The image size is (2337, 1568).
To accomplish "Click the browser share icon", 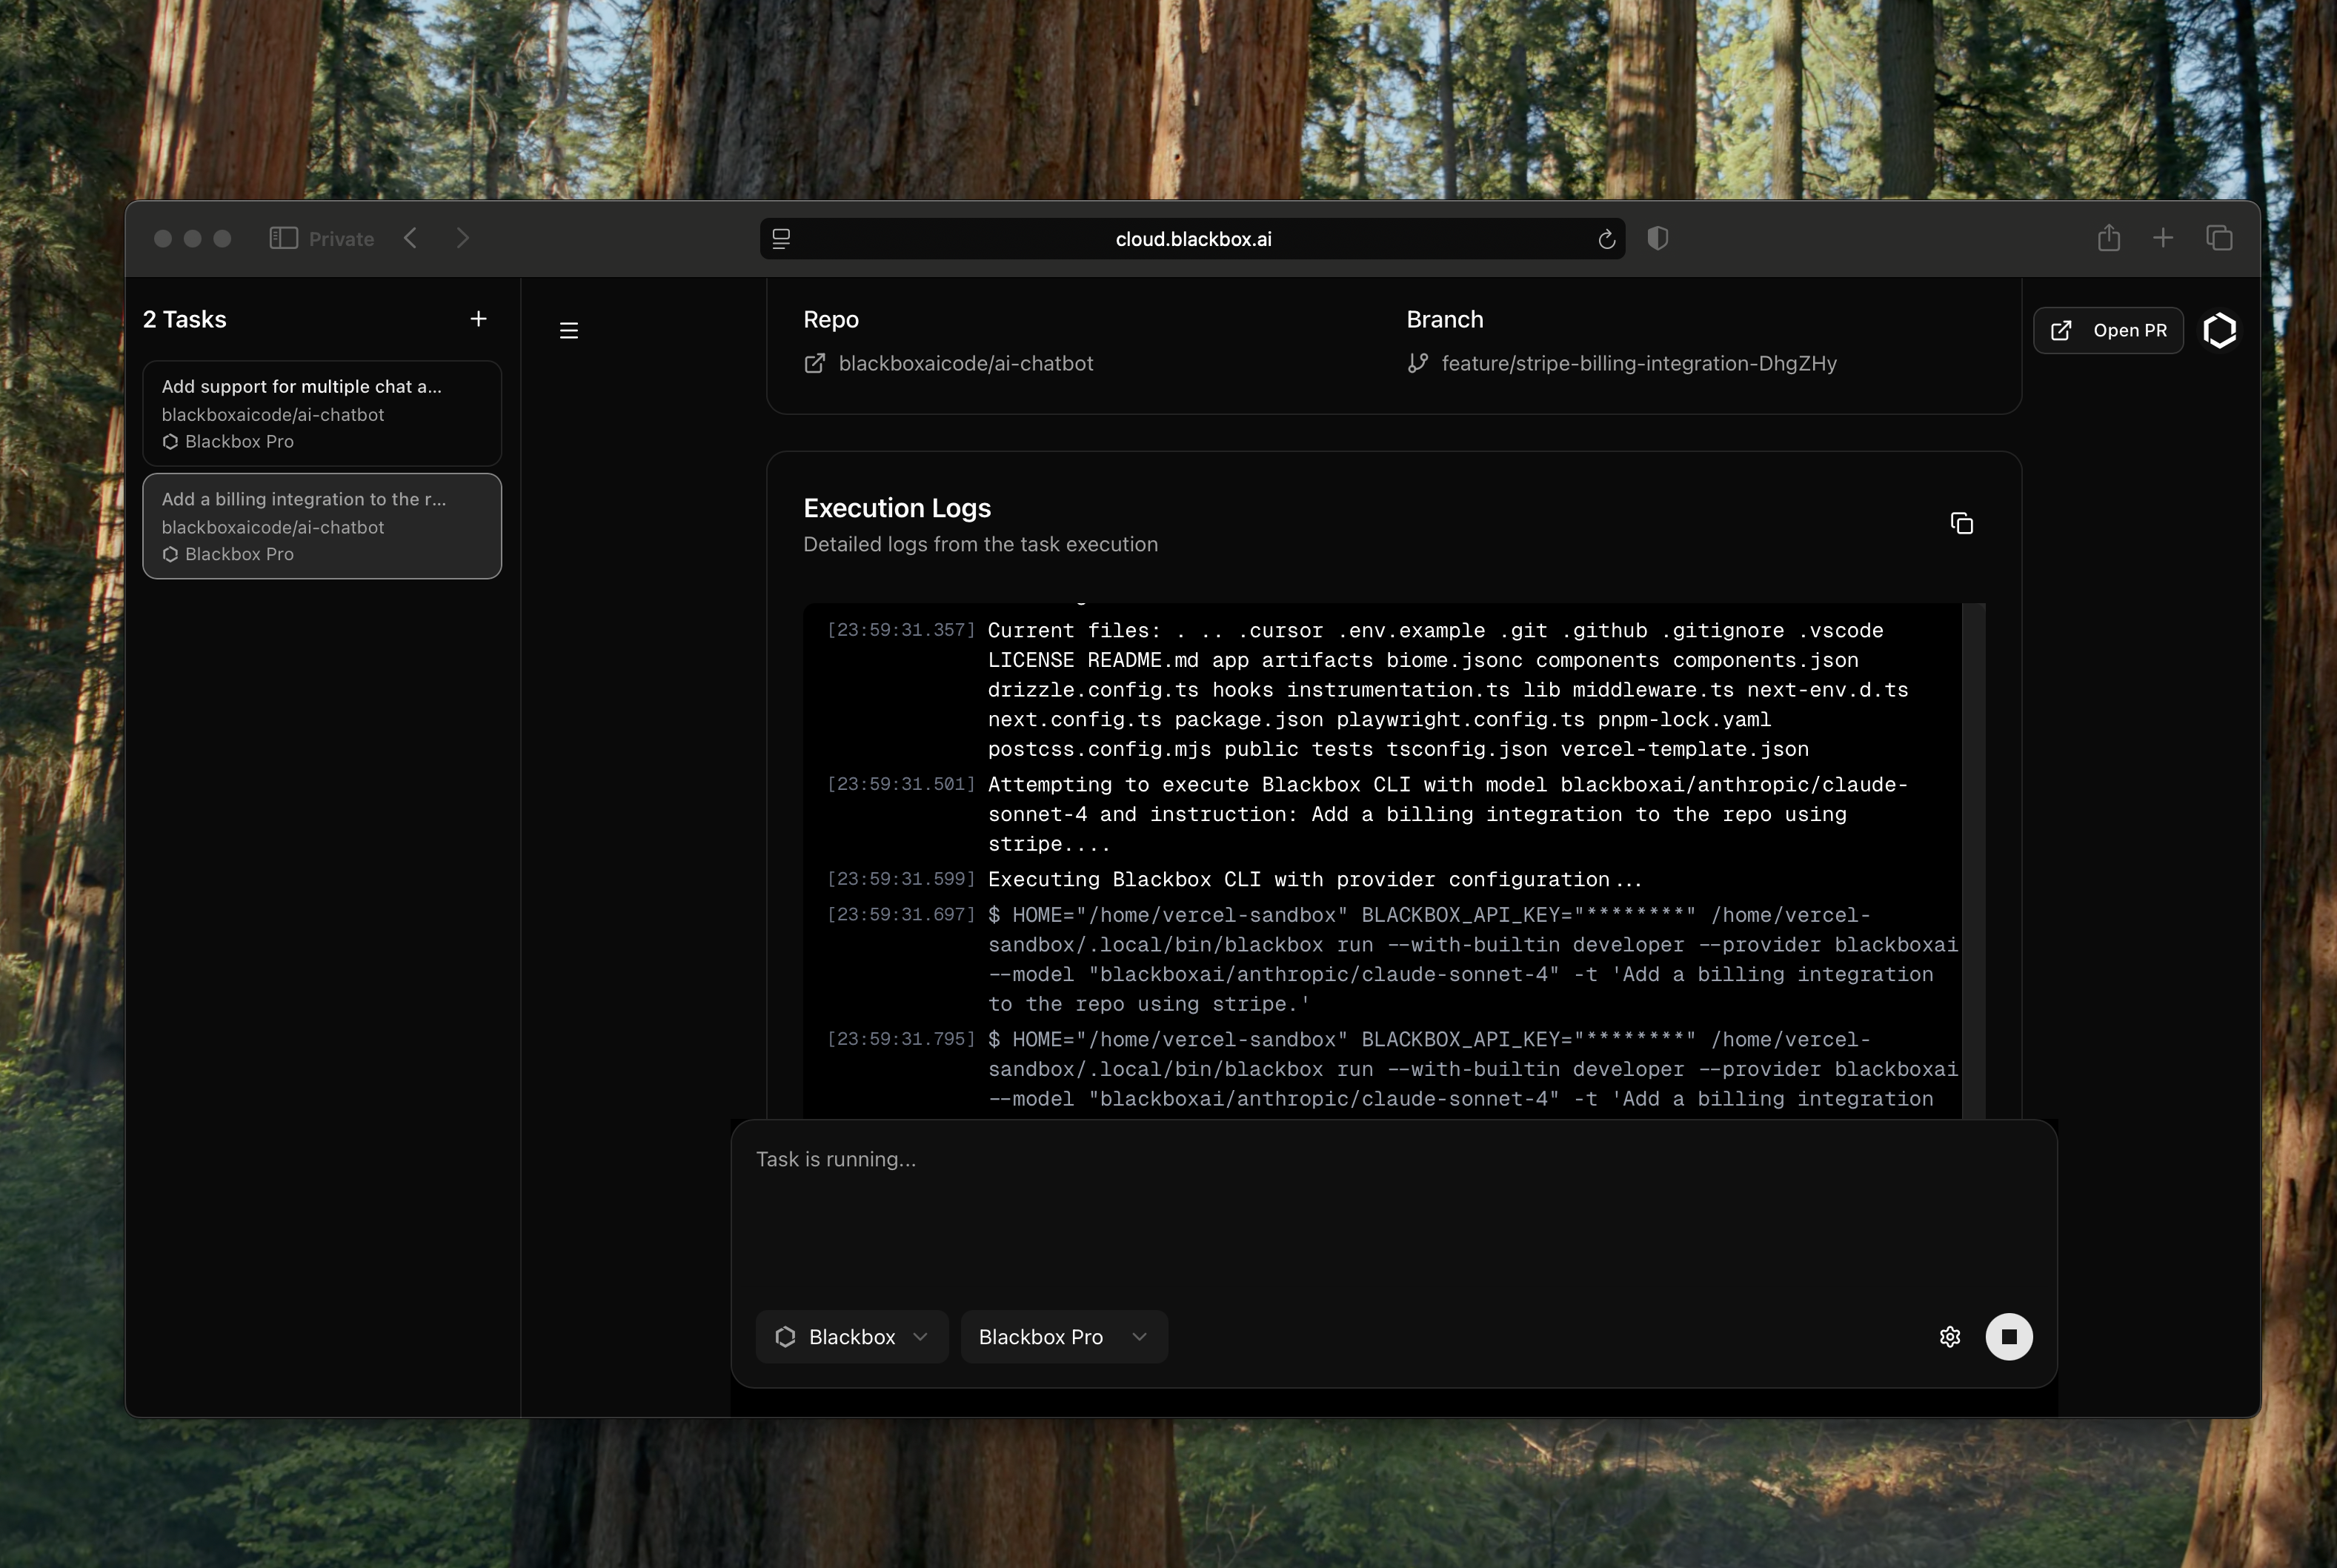I will (x=2108, y=239).
